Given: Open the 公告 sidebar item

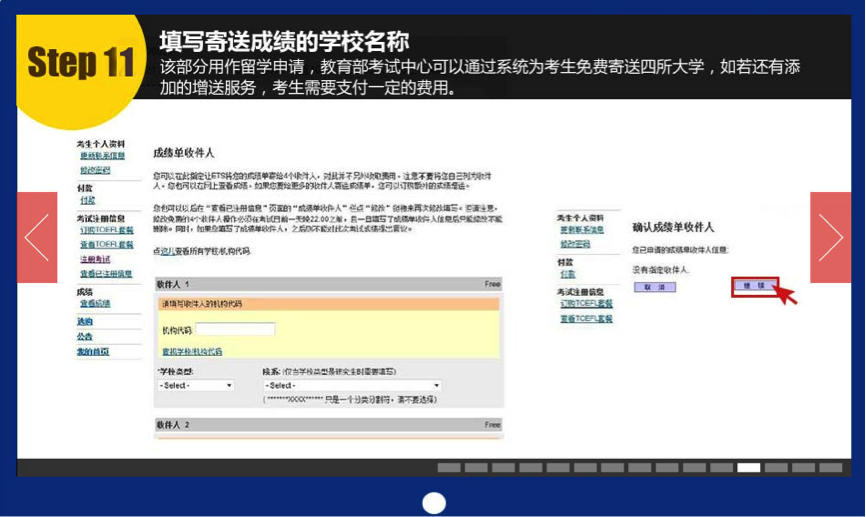Looking at the screenshot, I should 85,337.
